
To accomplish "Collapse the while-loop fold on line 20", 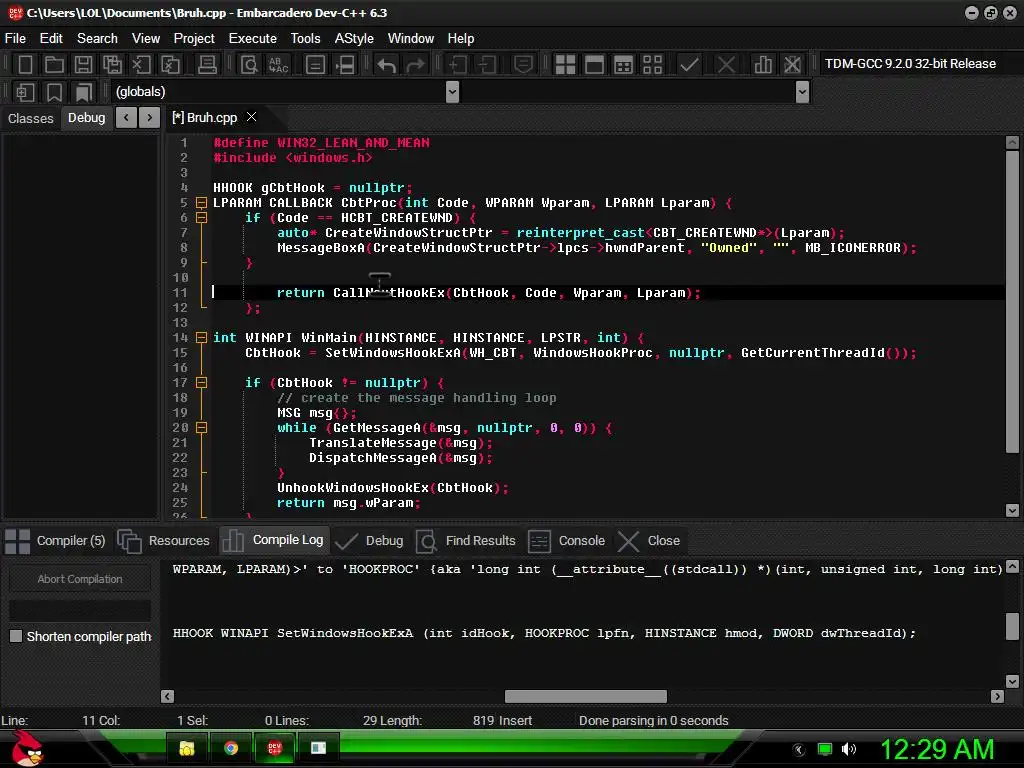I will [x=201, y=428].
